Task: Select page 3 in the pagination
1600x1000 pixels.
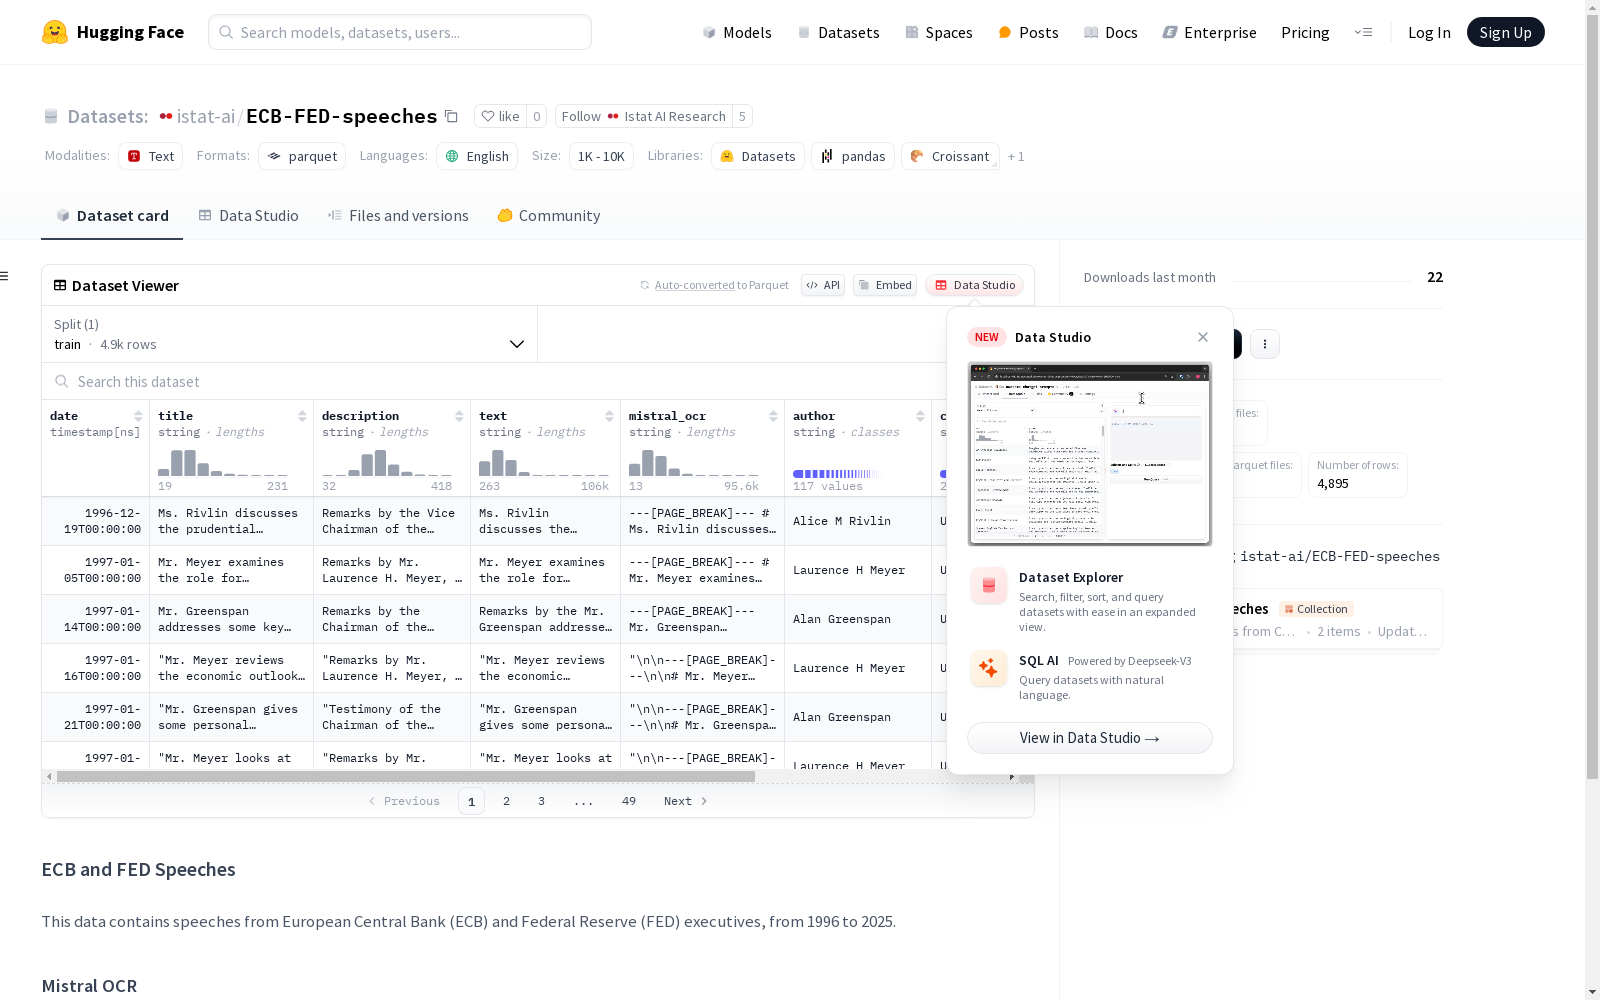Action: (x=542, y=801)
